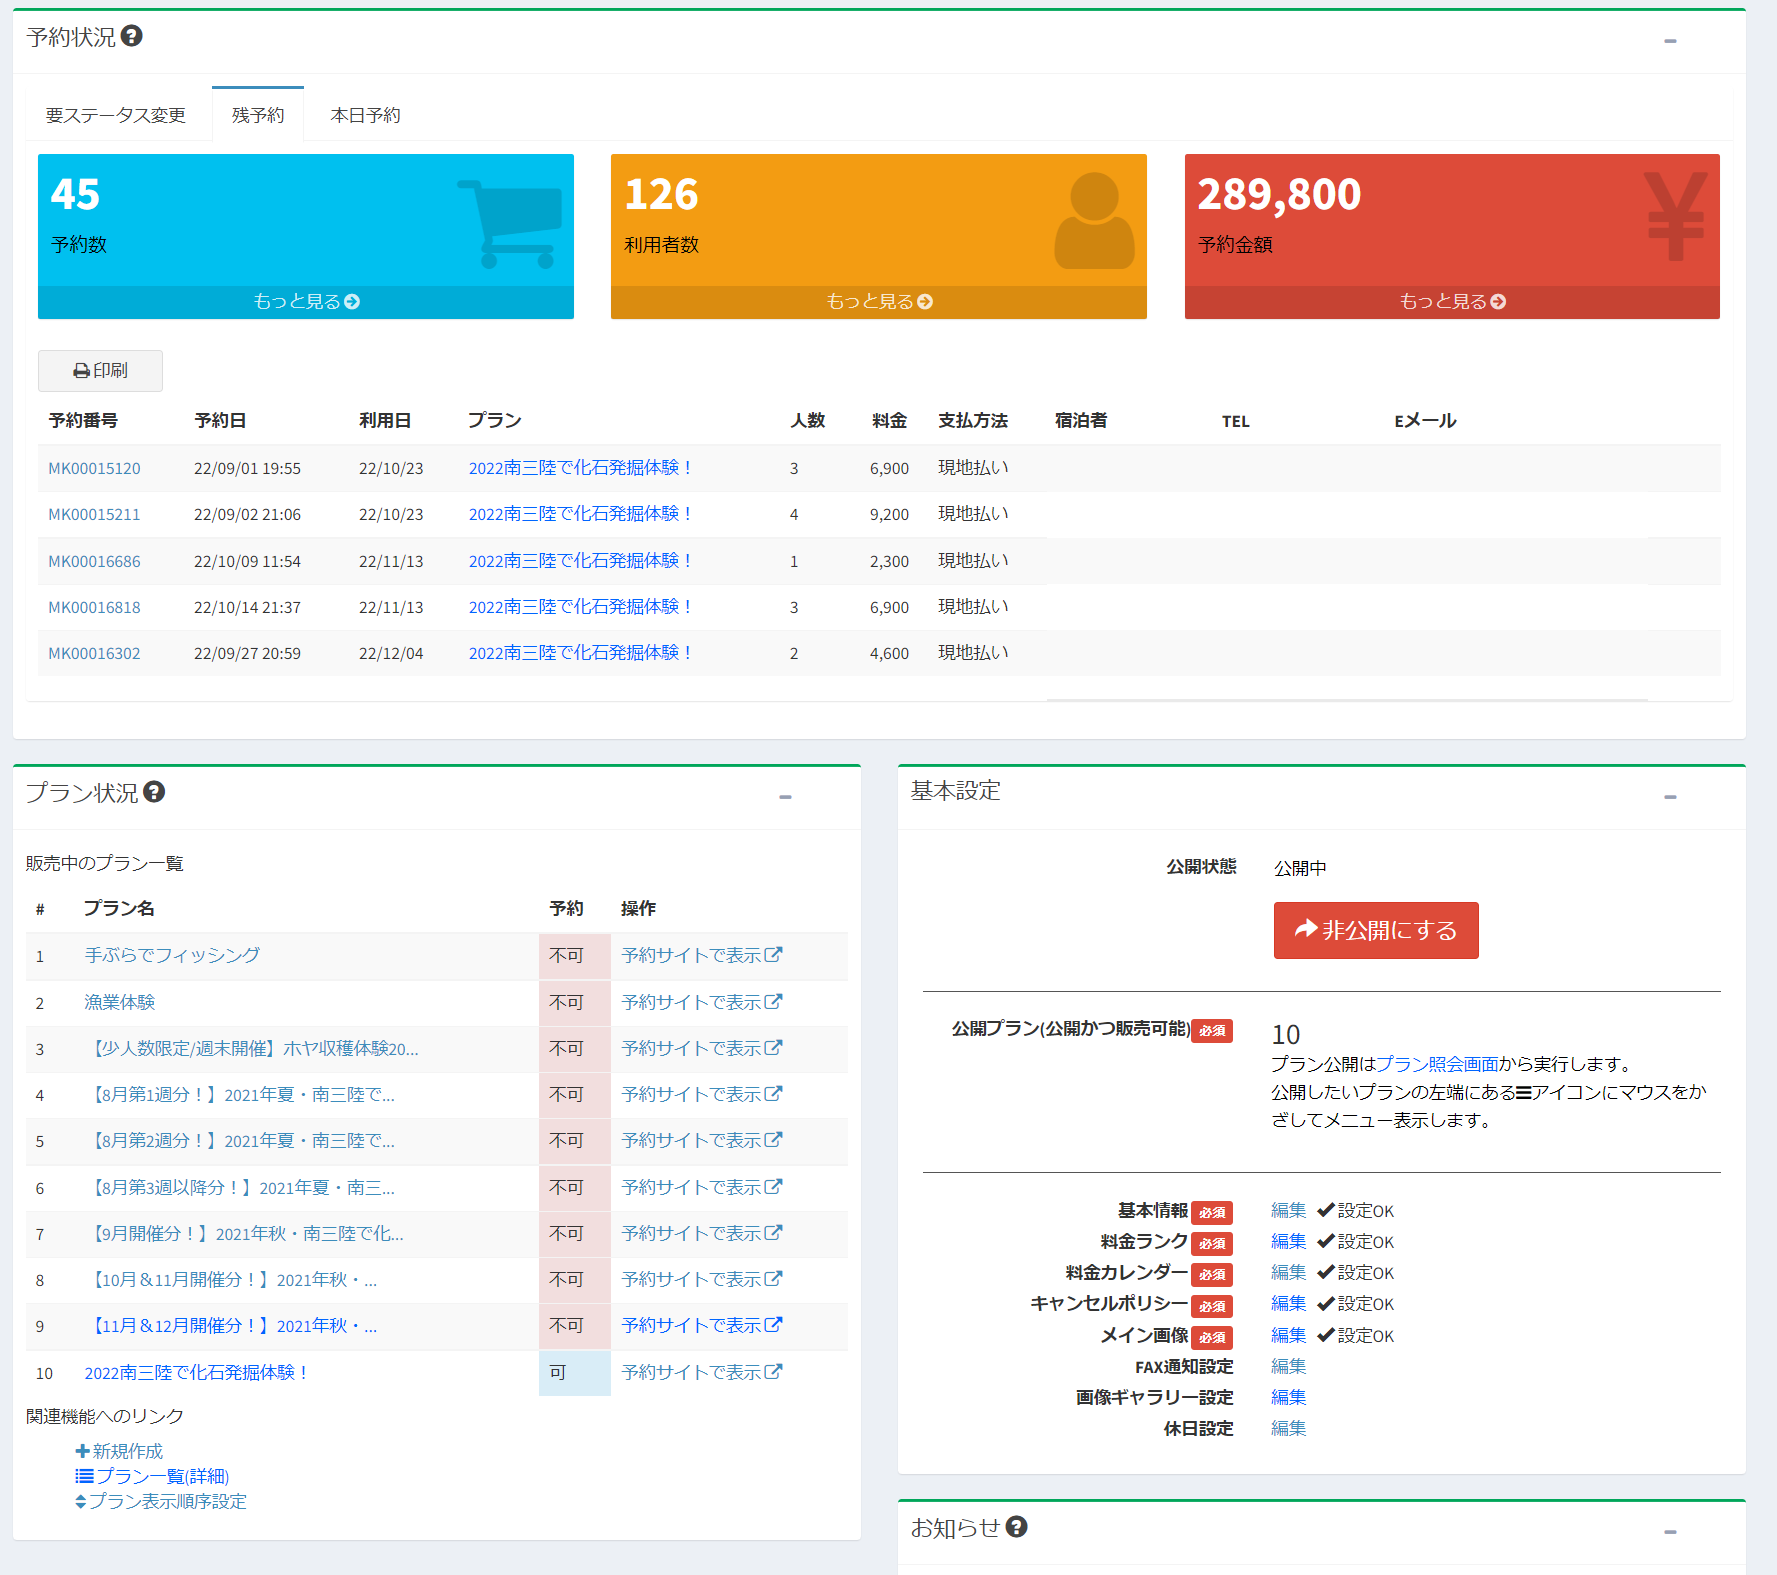Collapse the お知らせ panel
The height and width of the screenshot is (1575, 1777).
[x=1670, y=1532]
